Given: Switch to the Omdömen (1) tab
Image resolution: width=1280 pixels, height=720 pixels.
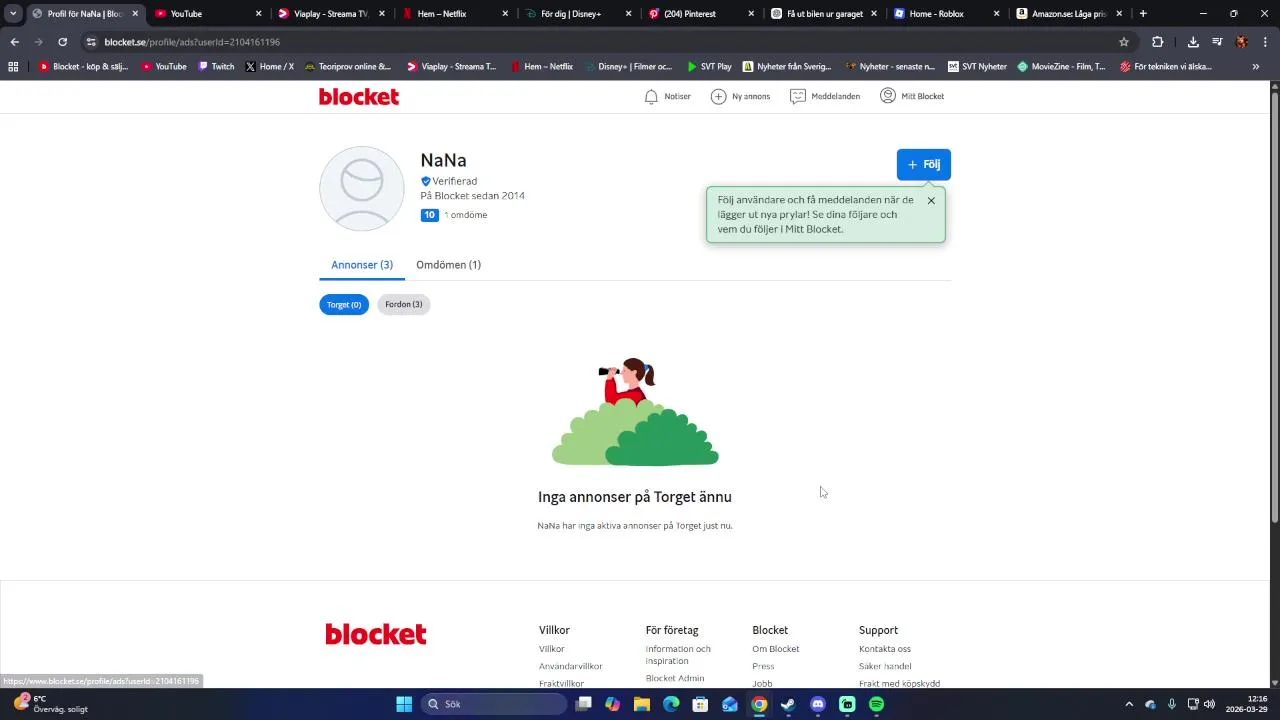Looking at the screenshot, I should point(448,265).
